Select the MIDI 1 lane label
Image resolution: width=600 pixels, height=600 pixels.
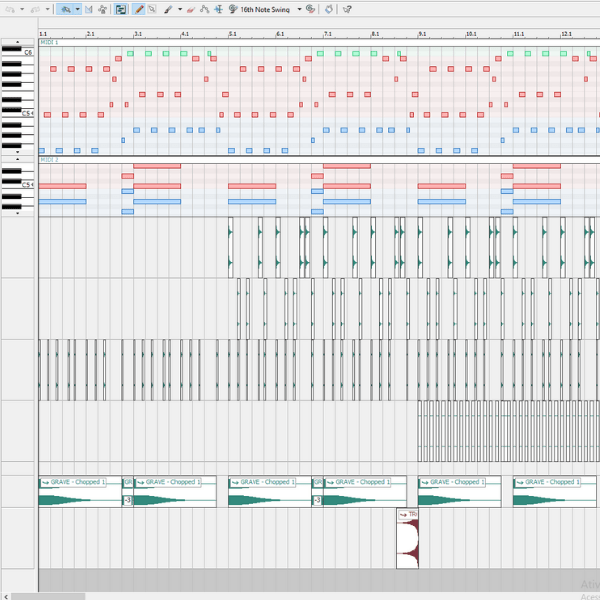(49, 43)
